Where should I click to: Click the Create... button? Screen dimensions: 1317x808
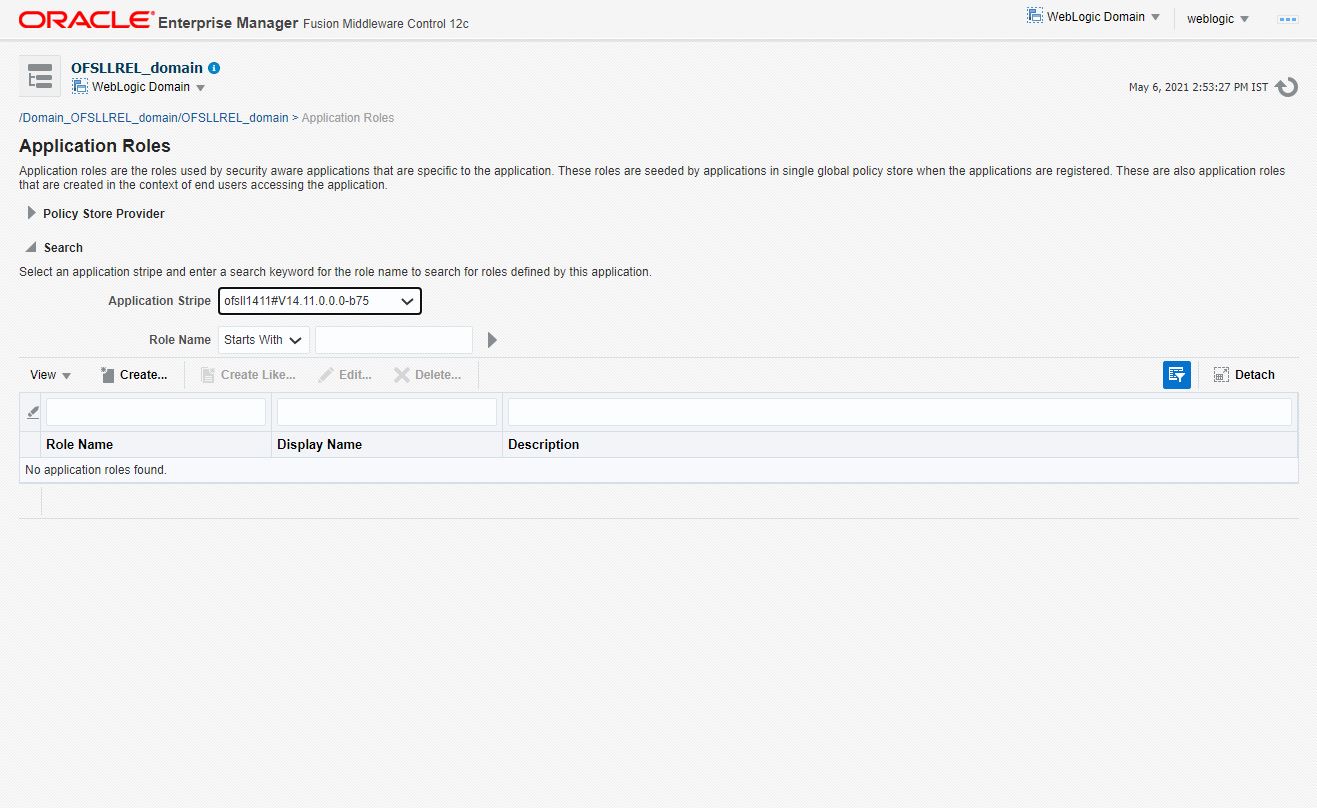pos(134,375)
